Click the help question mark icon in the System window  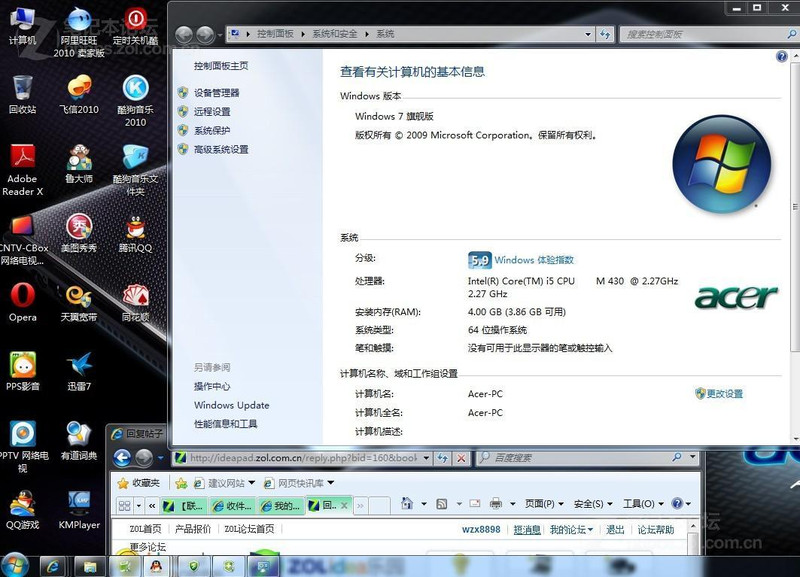point(782,57)
